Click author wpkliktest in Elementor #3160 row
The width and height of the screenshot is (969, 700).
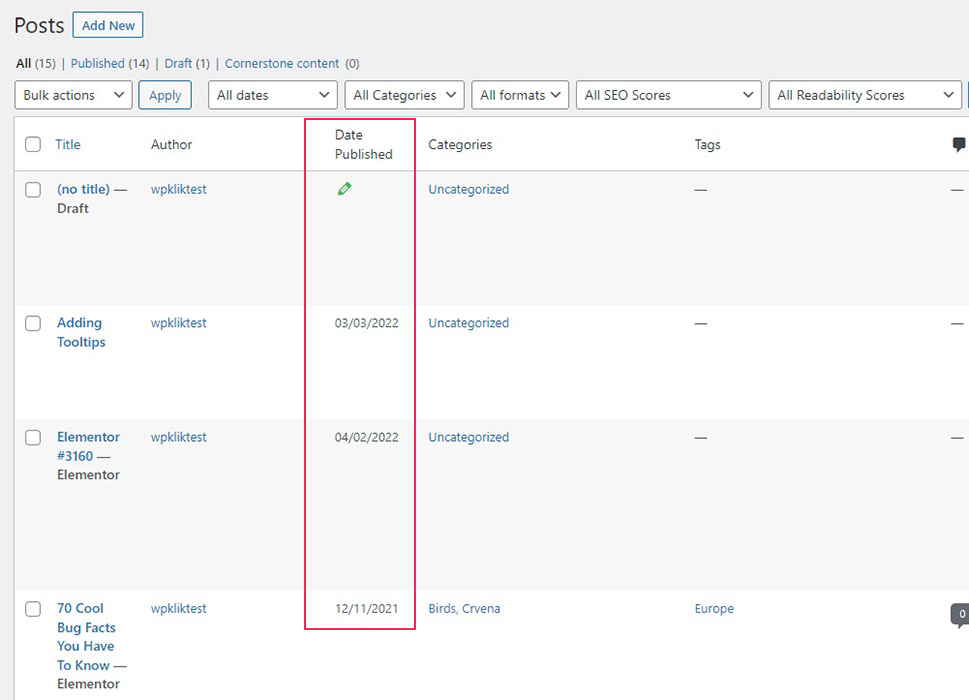[x=179, y=437]
